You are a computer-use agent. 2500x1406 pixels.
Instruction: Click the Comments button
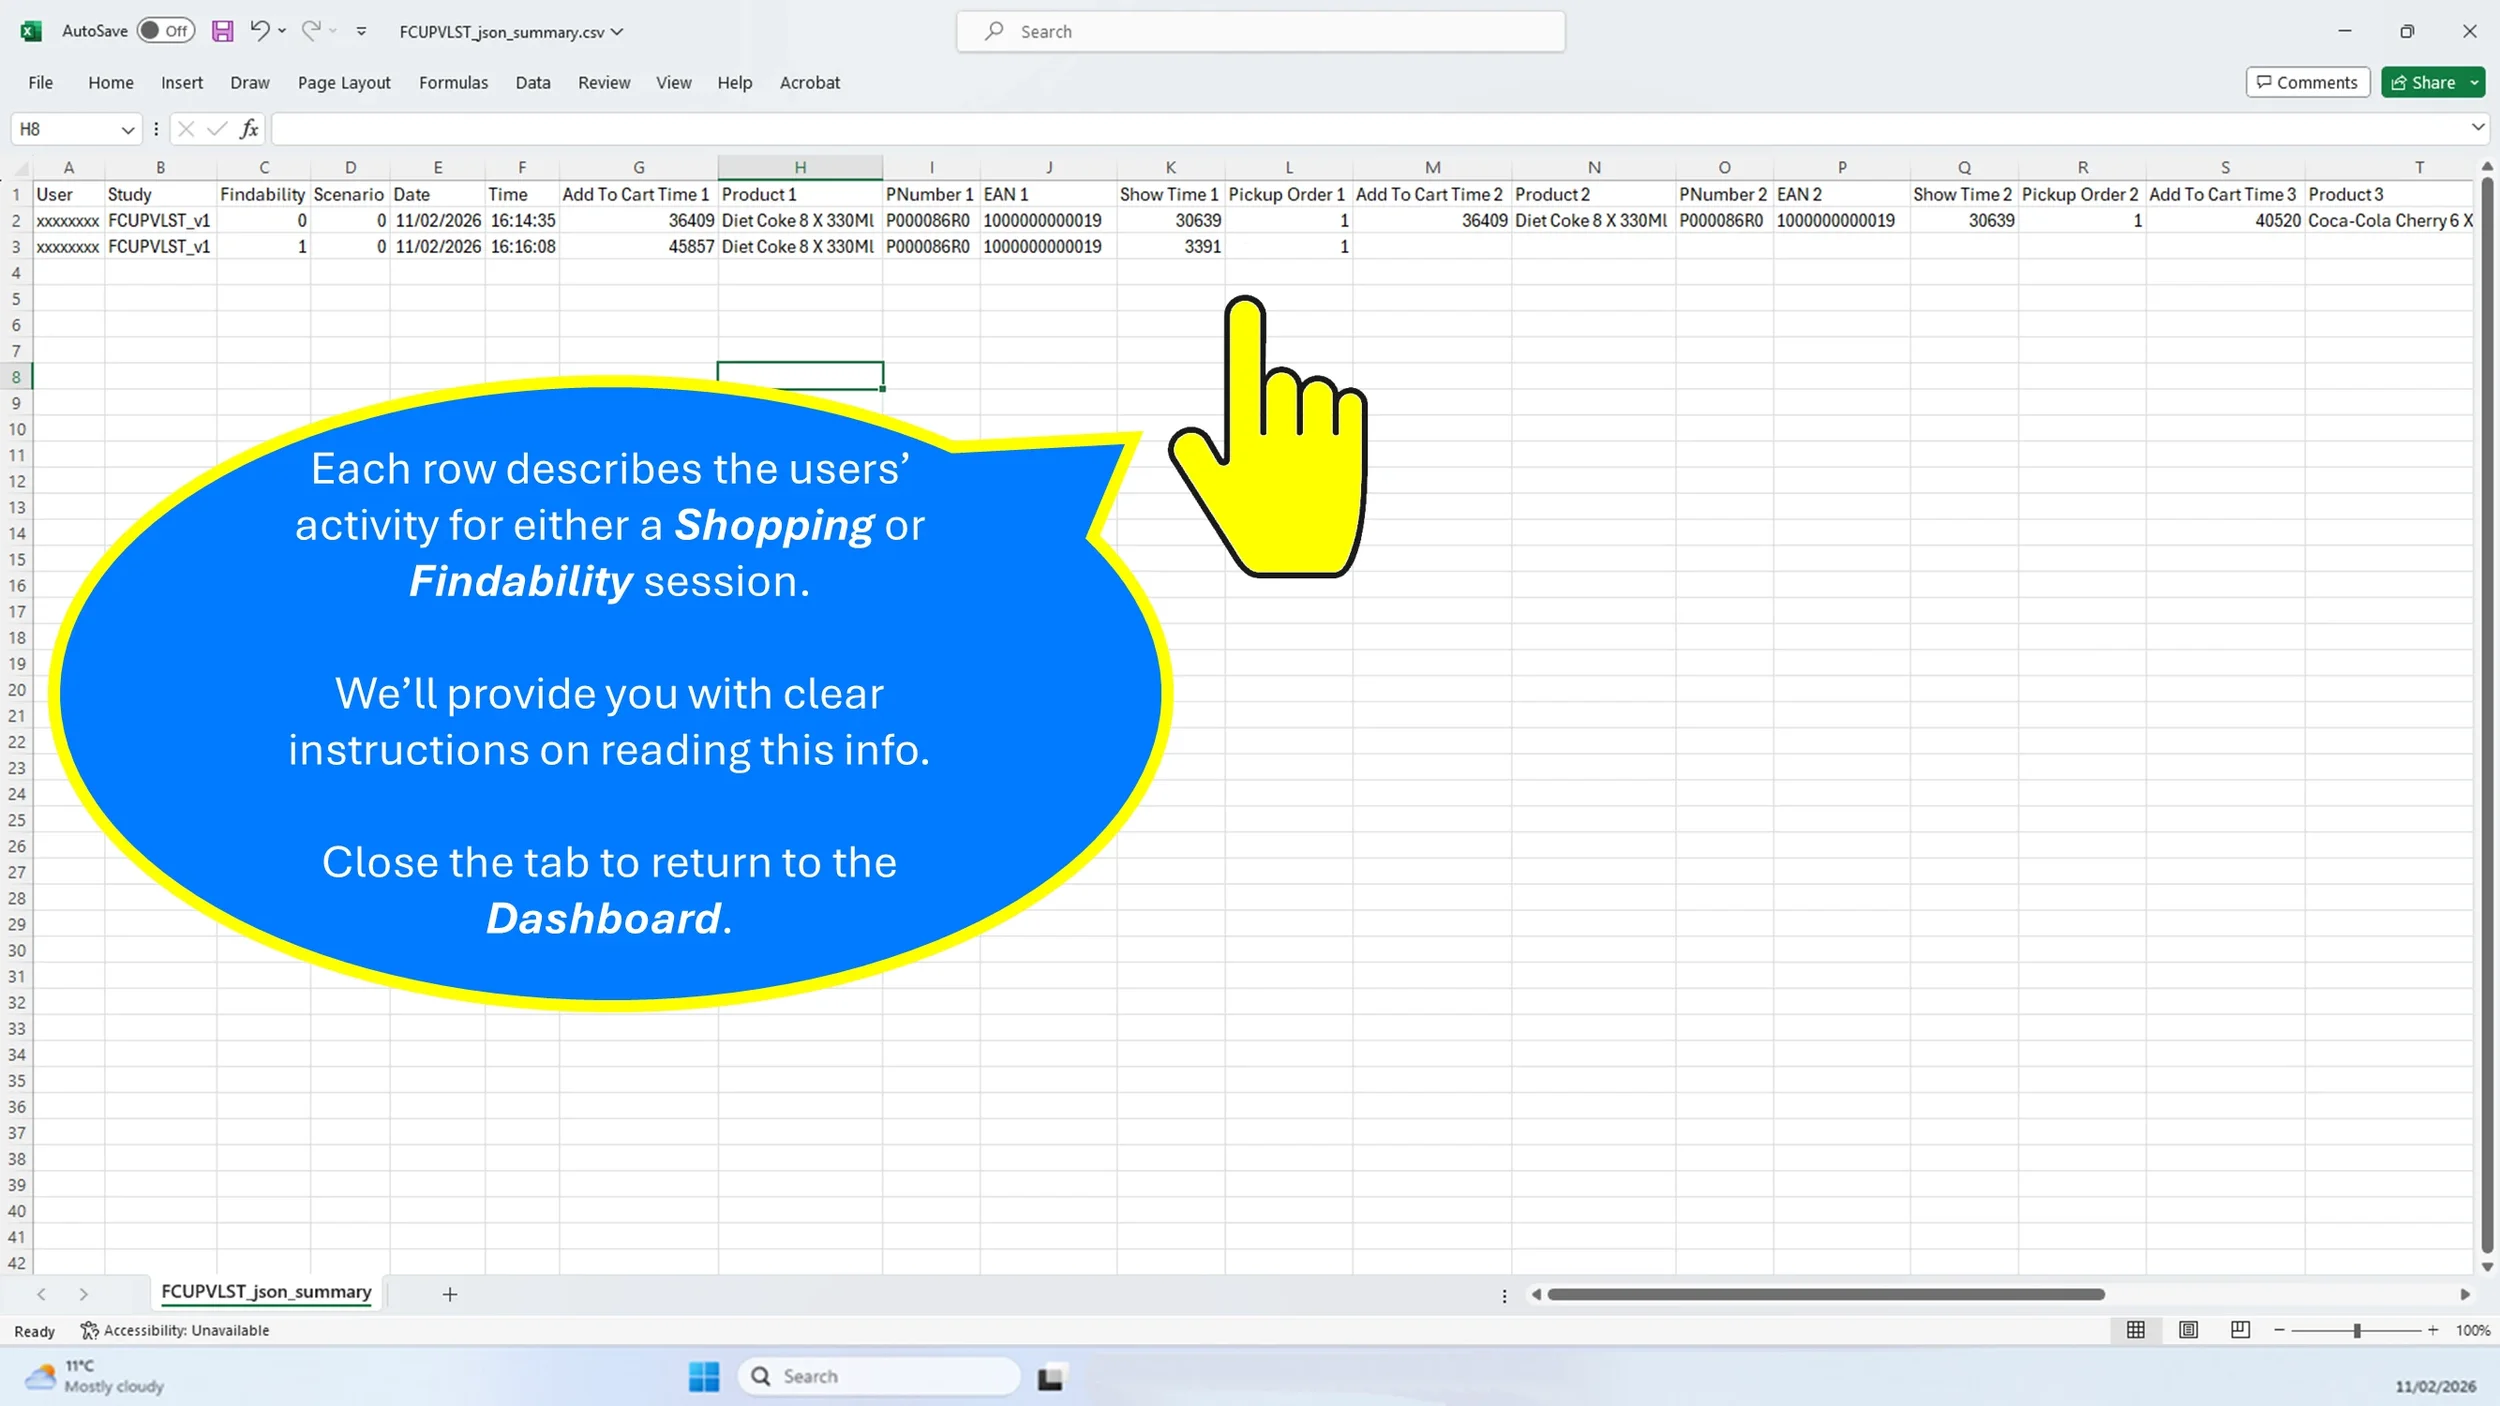2307,83
